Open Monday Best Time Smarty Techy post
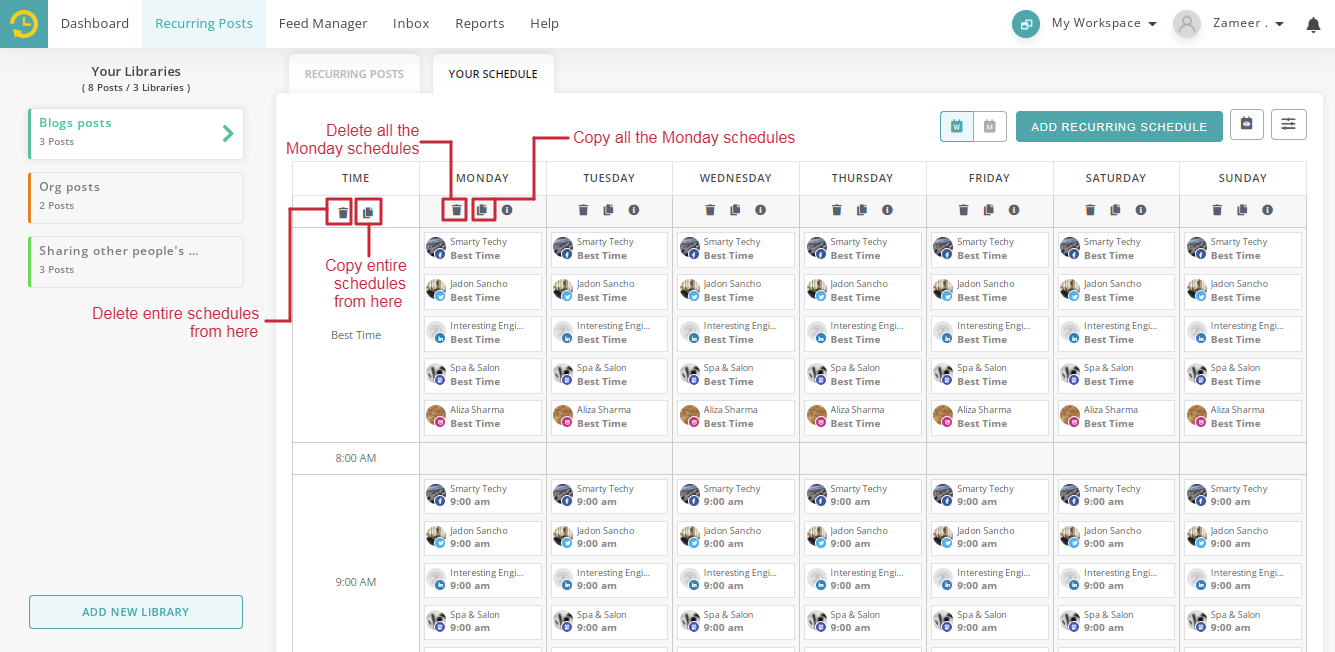 pos(483,249)
